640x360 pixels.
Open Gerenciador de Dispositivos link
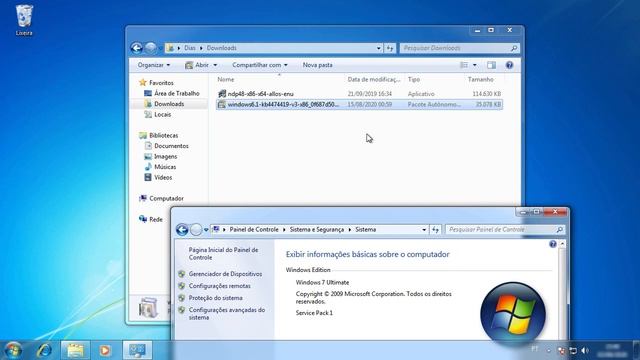coord(225,274)
